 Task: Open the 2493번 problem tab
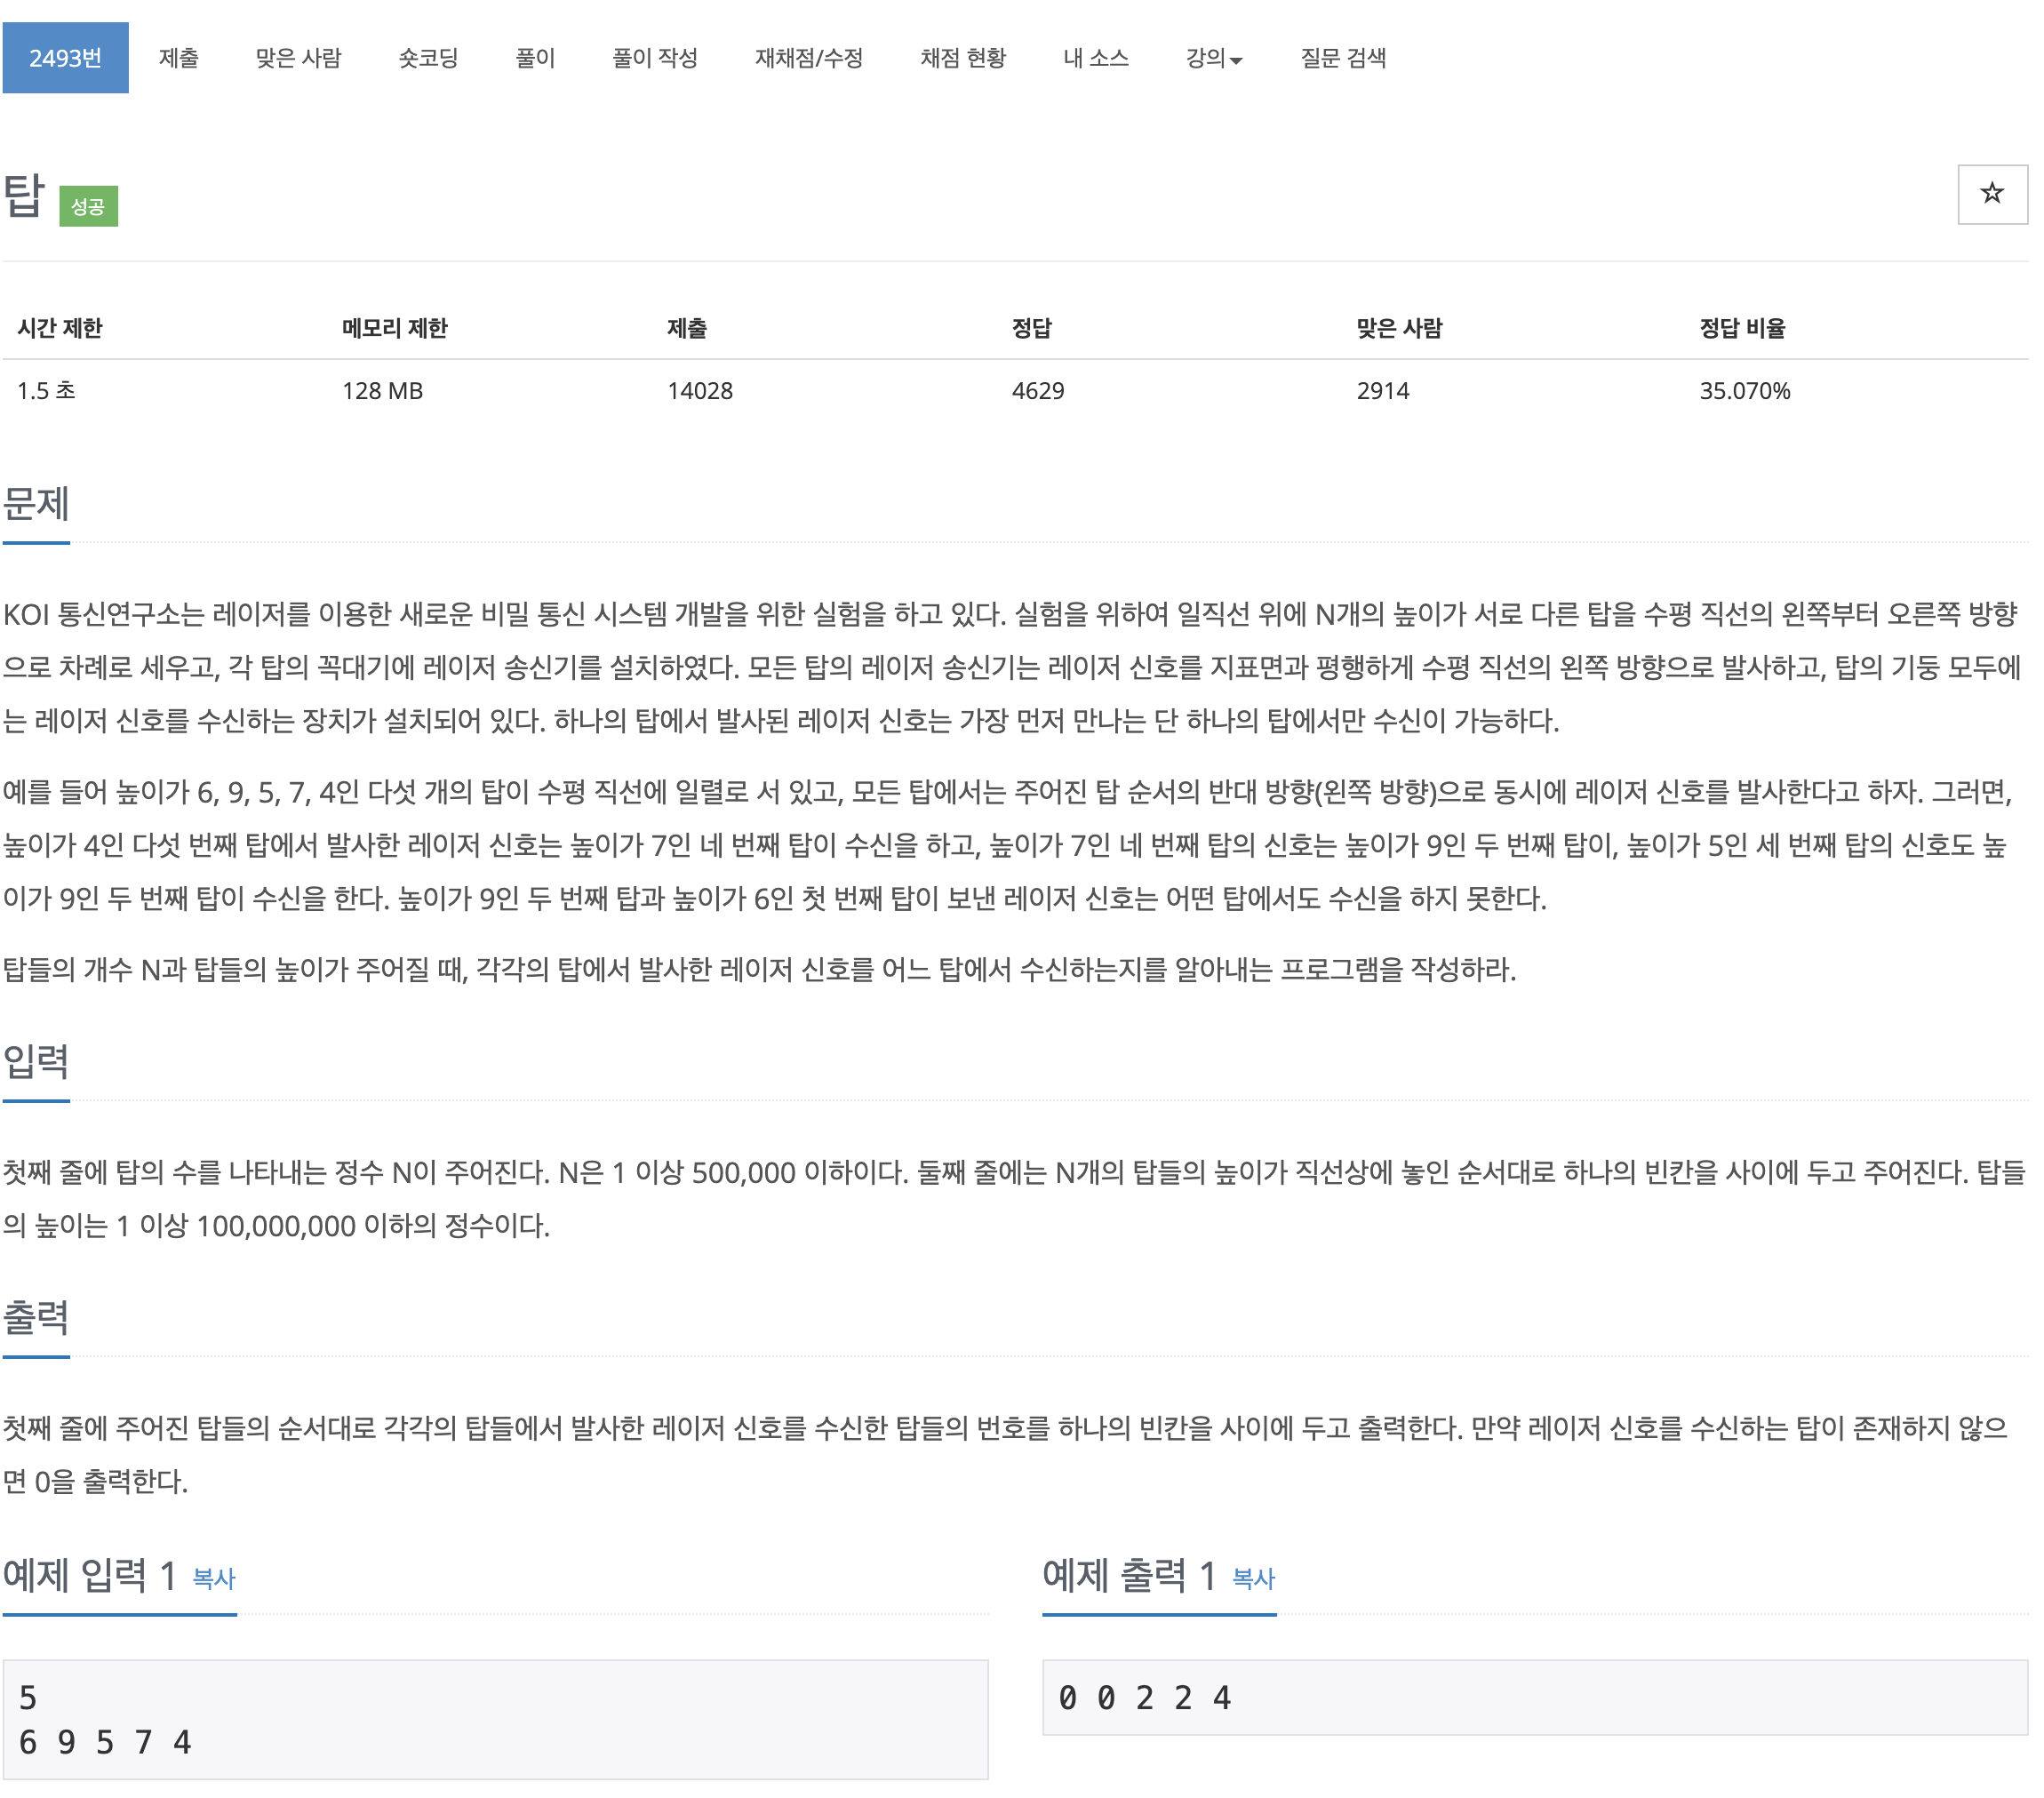(x=65, y=58)
